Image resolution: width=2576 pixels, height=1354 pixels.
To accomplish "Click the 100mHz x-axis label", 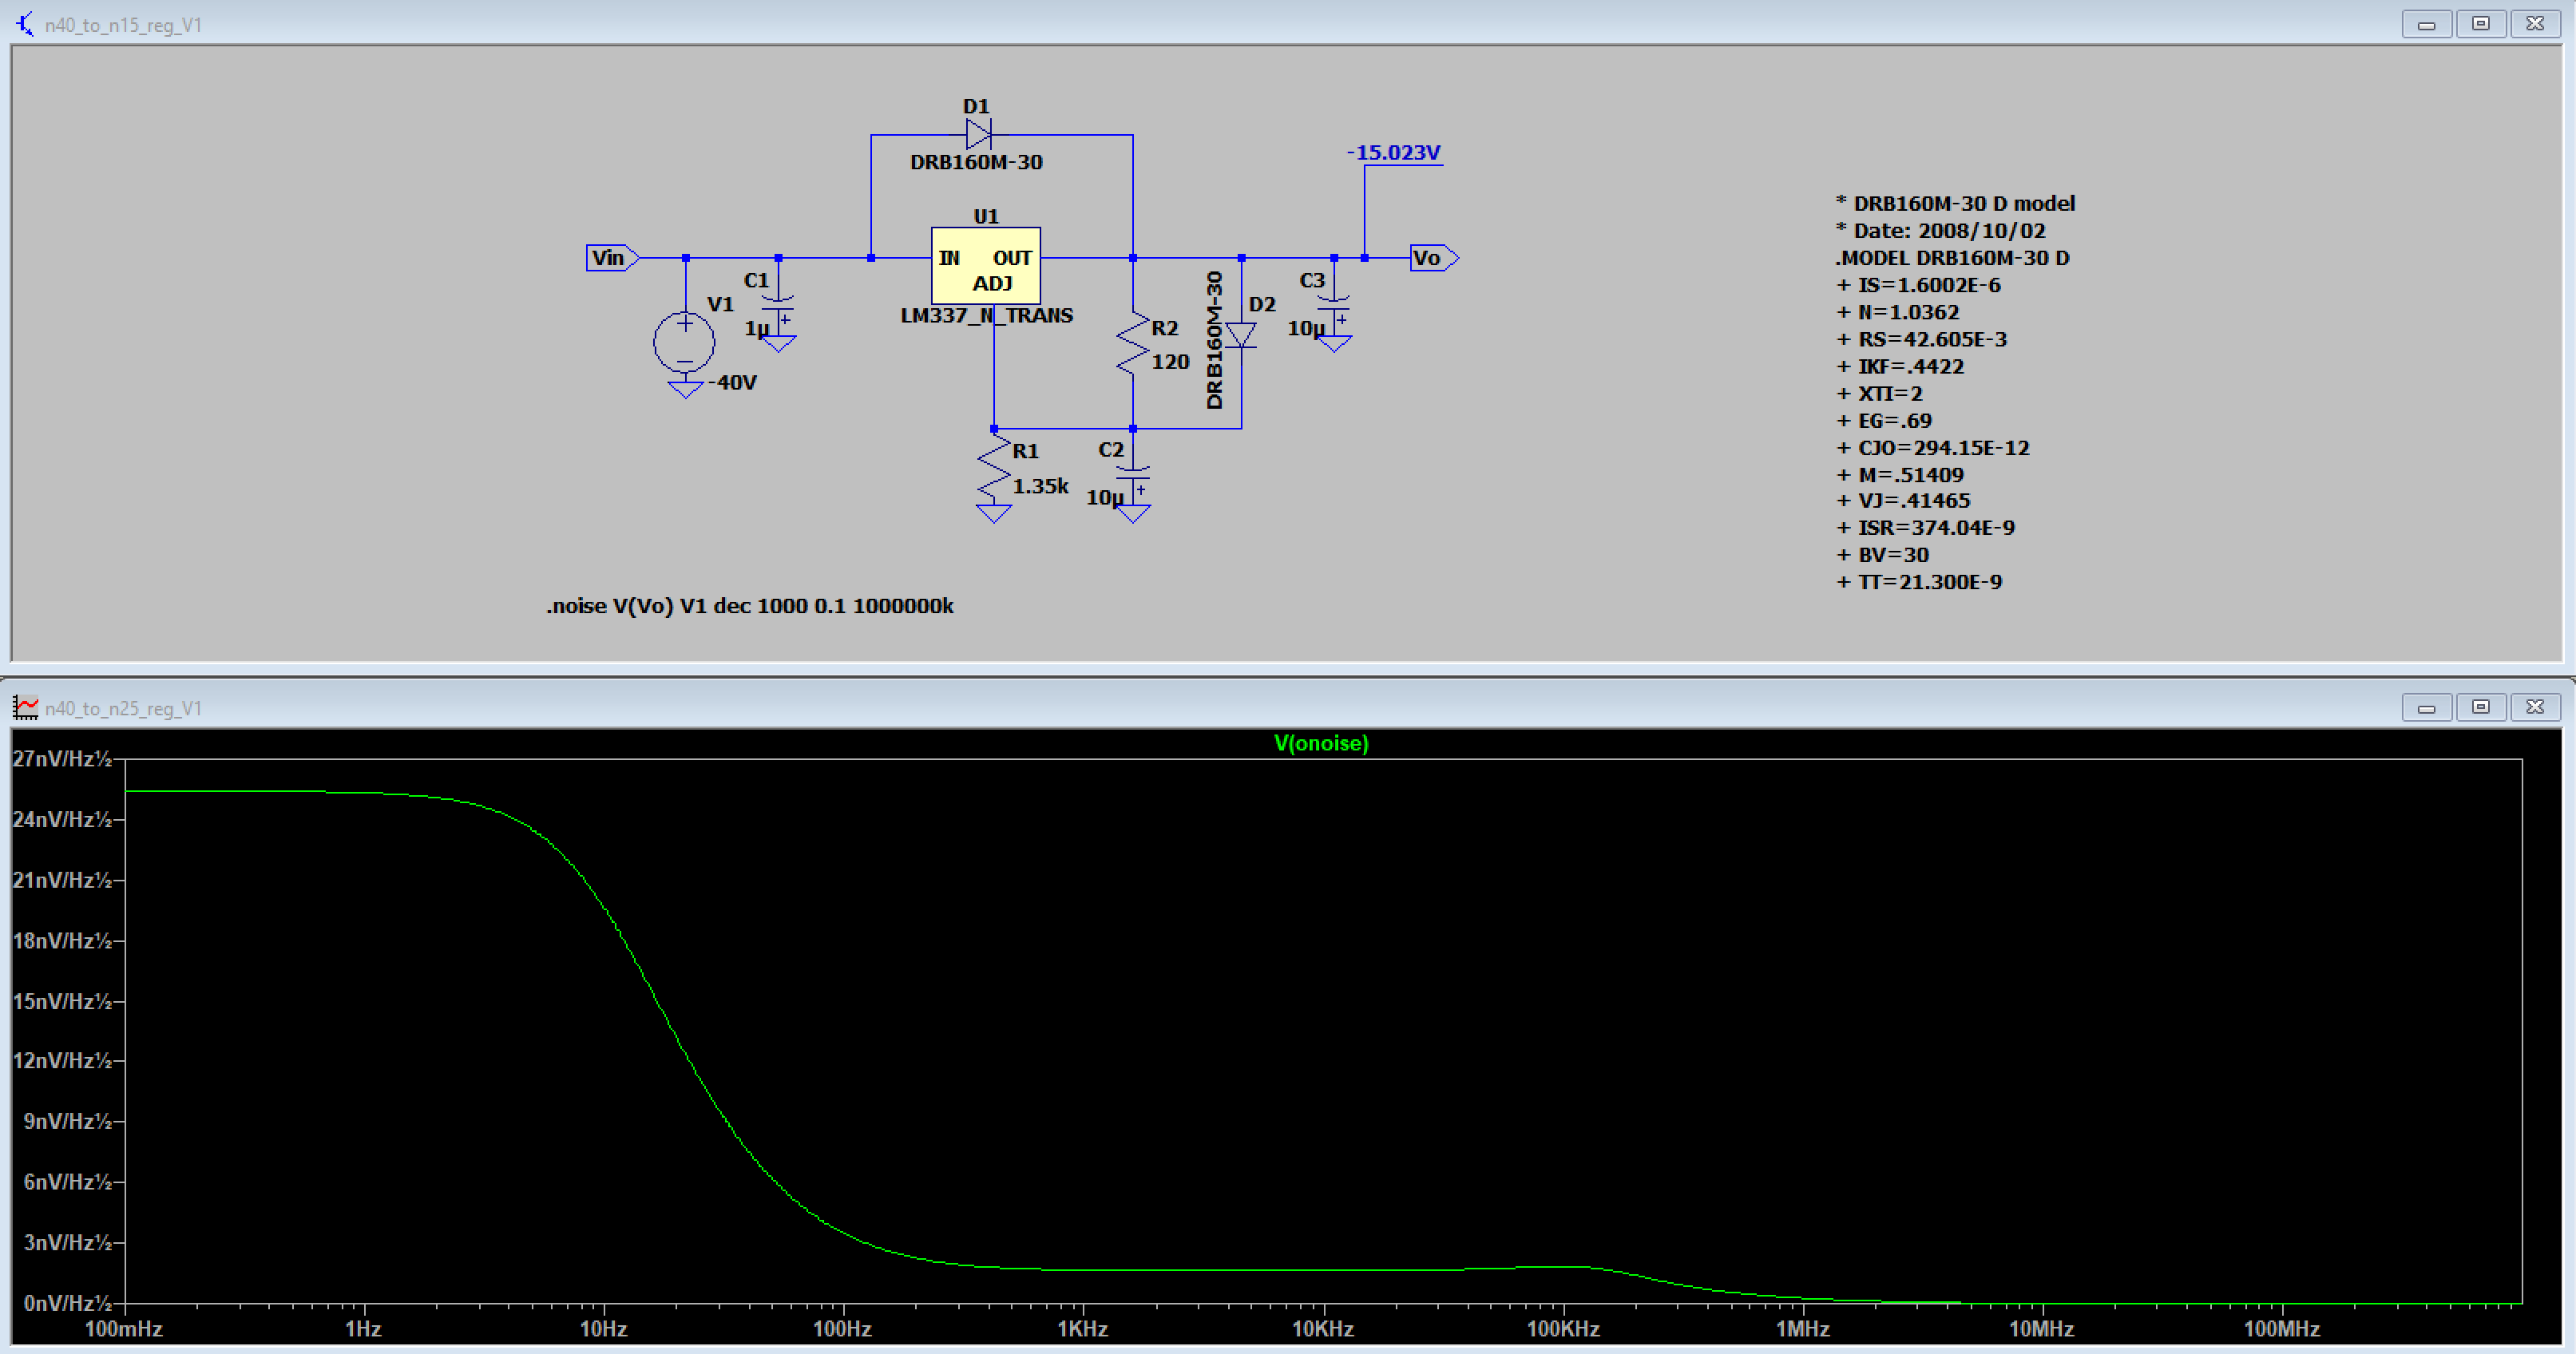I will click(x=124, y=1329).
